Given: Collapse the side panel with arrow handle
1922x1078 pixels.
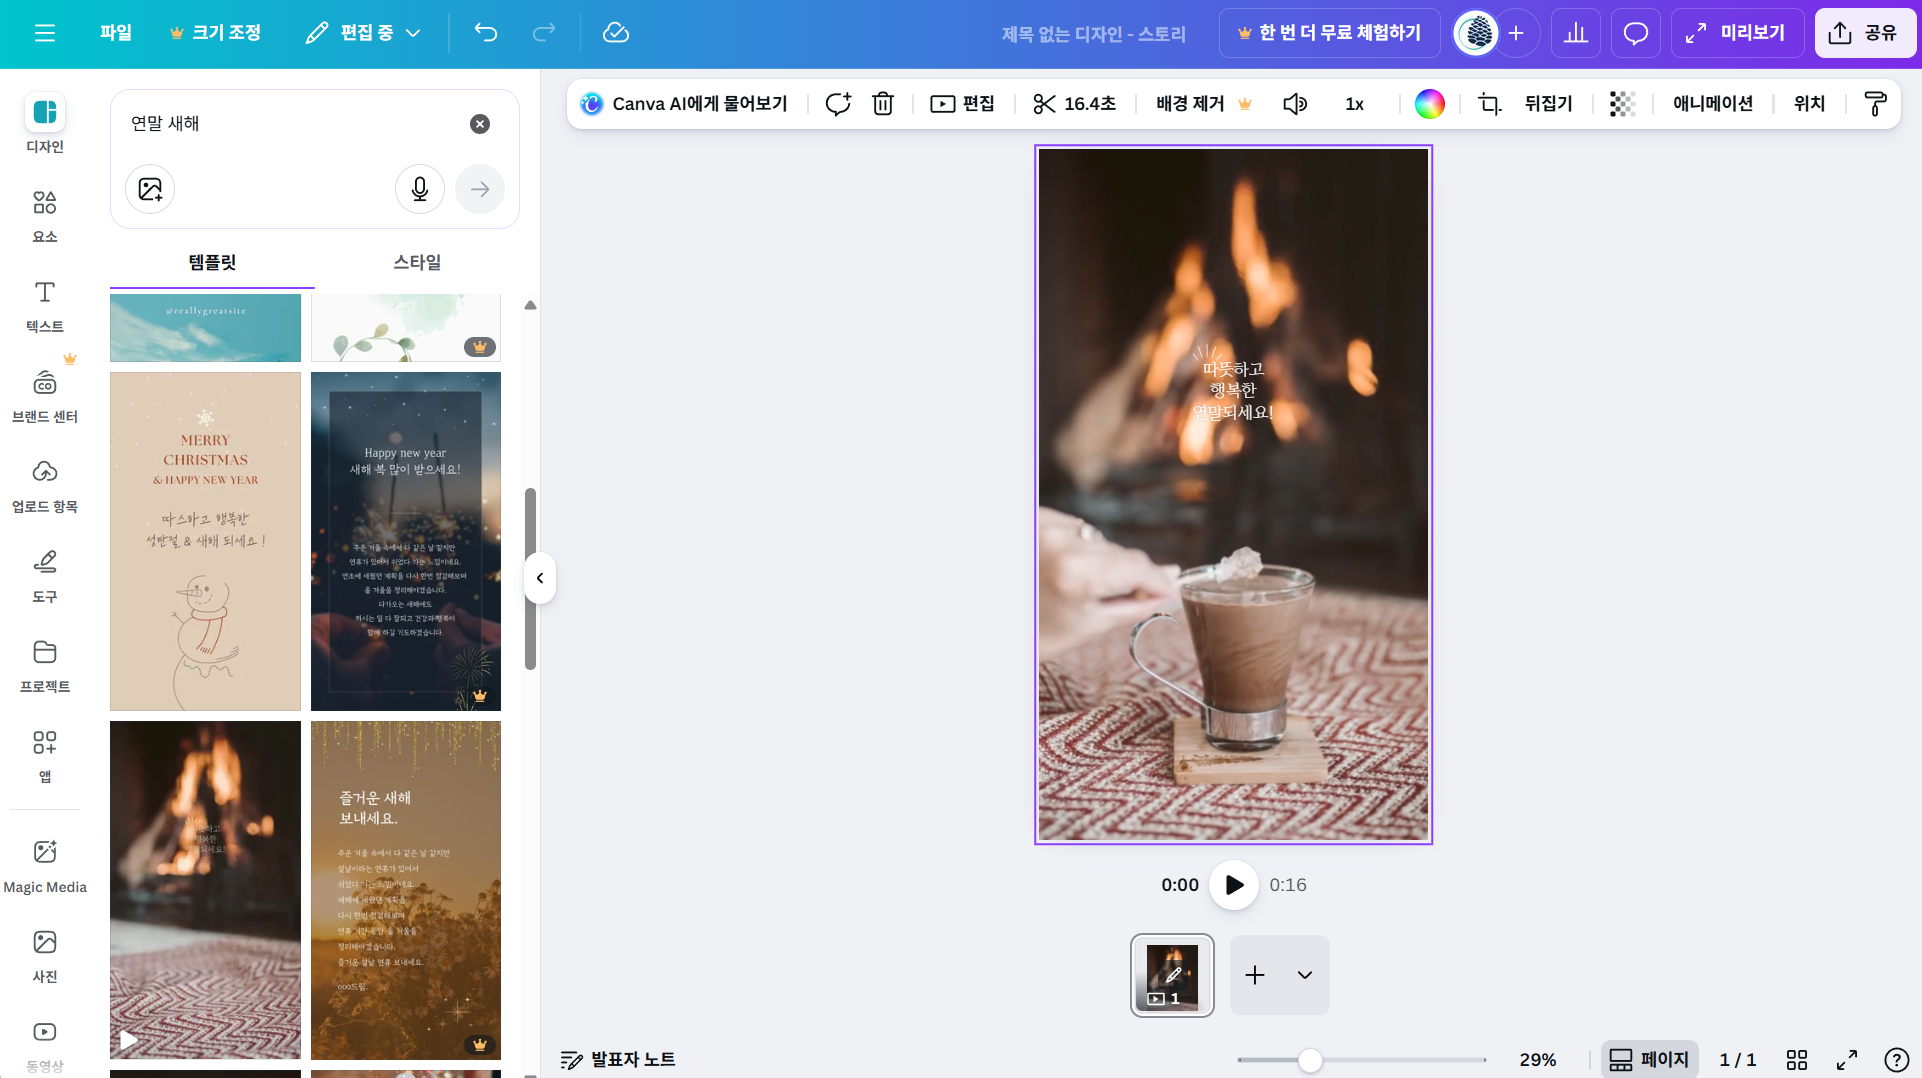Looking at the screenshot, I should (x=540, y=578).
